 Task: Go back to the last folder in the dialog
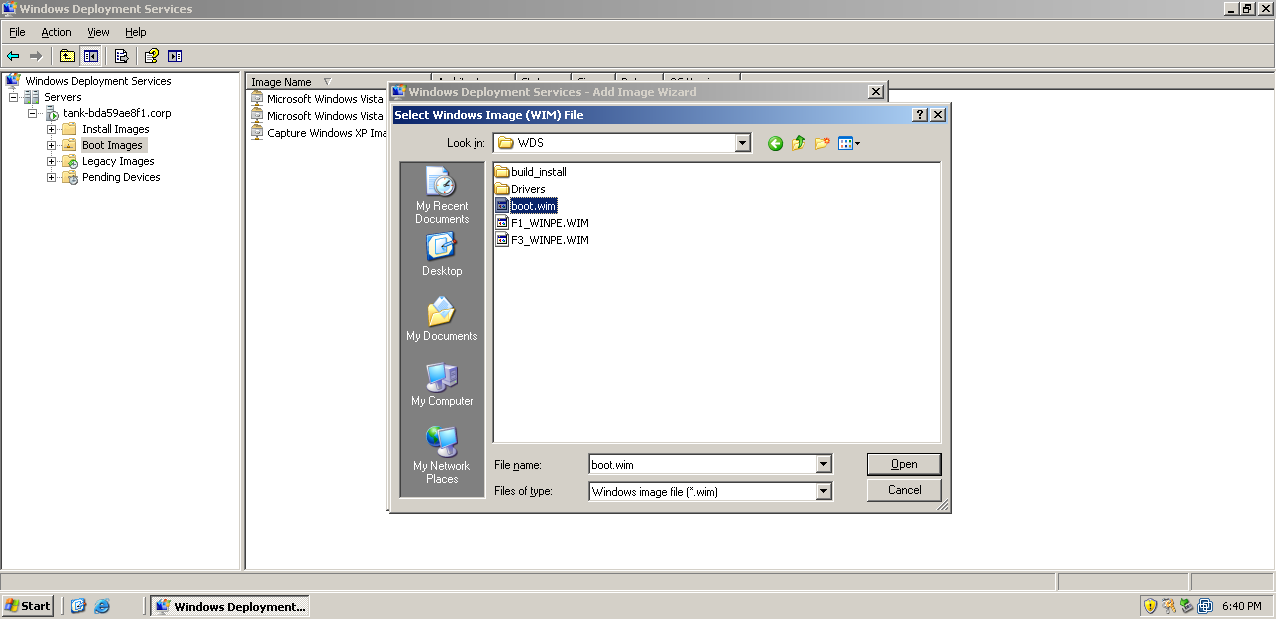[775, 143]
